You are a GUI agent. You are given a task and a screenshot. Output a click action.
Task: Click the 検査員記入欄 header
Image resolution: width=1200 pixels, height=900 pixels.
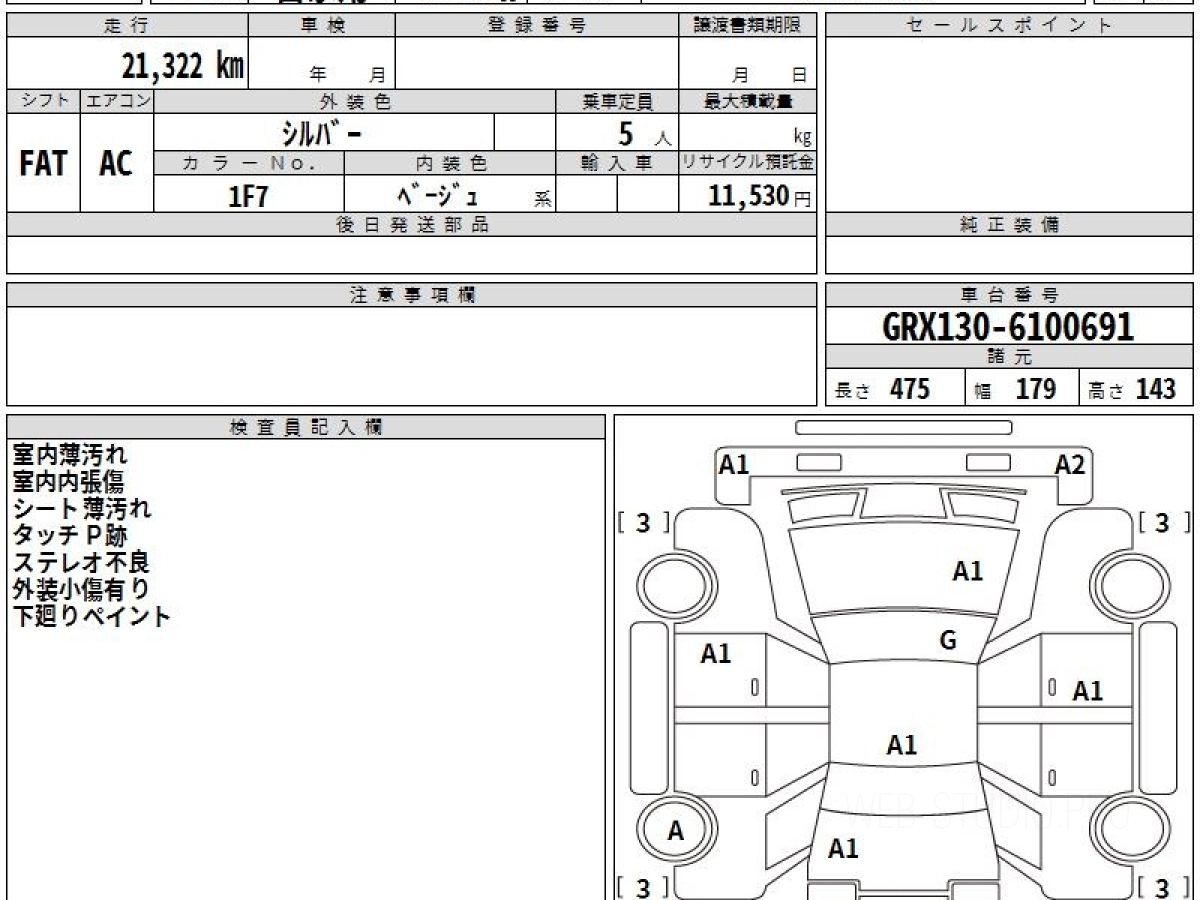click(x=306, y=427)
